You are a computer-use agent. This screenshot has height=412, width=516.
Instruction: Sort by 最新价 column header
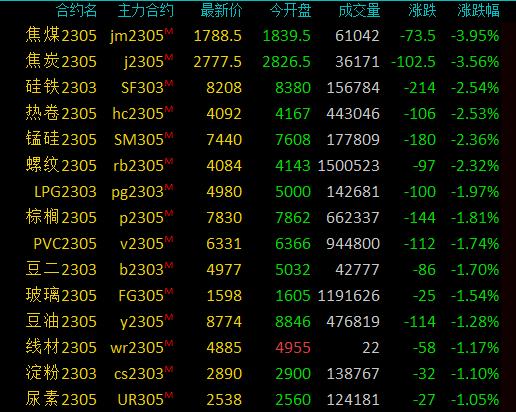(x=221, y=10)
